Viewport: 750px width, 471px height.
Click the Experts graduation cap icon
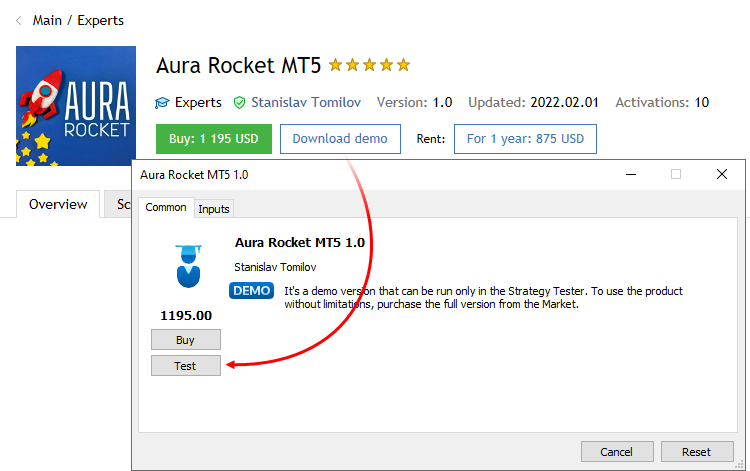(162, 102)
